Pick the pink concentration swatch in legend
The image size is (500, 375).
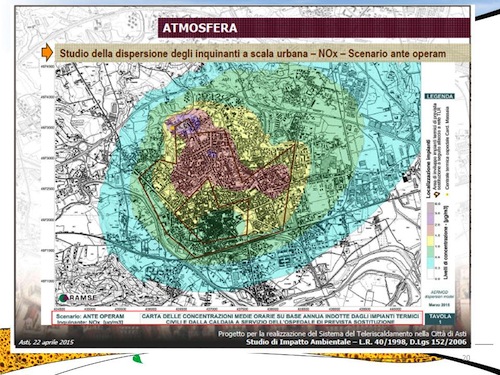click(x=430, y=230)
